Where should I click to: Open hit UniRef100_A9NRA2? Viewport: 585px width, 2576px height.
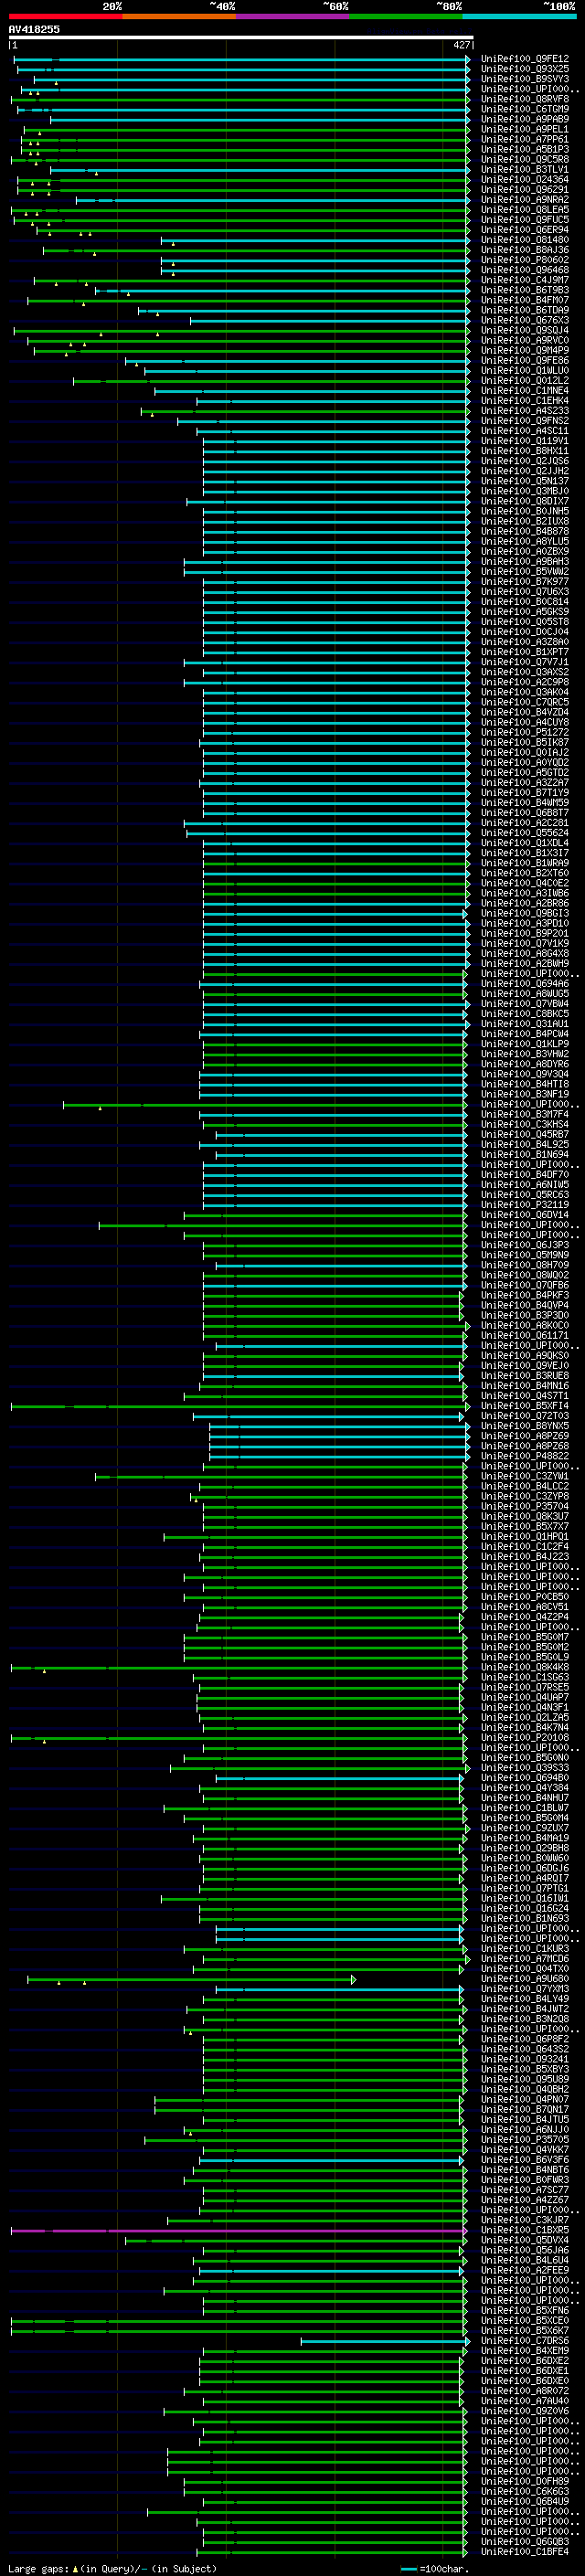click(525, 200)
